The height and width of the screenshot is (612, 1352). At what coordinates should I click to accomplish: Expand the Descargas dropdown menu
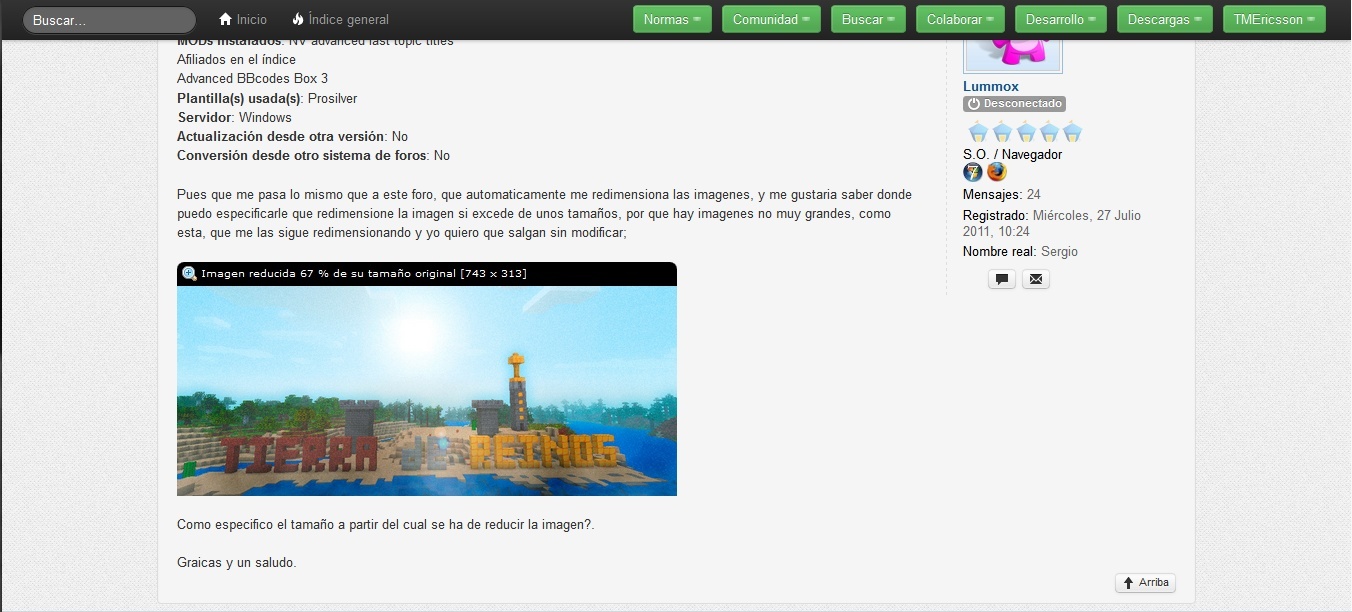[1164, 19]
